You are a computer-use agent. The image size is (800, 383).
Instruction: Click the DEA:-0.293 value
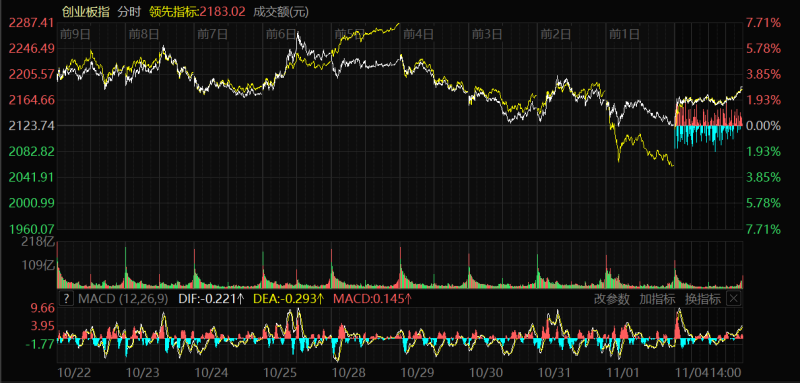point(288,299)
